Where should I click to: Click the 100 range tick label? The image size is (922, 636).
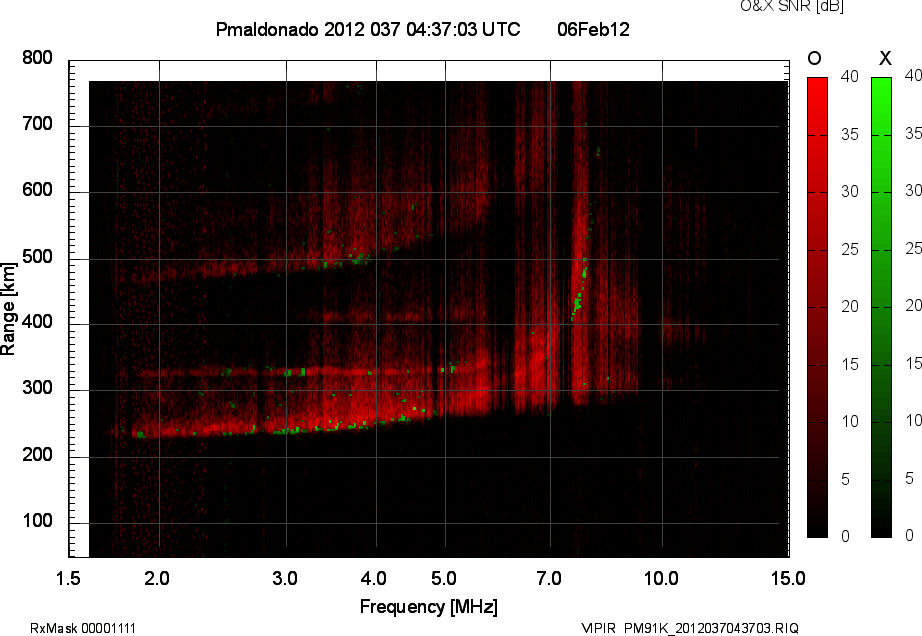37,521
